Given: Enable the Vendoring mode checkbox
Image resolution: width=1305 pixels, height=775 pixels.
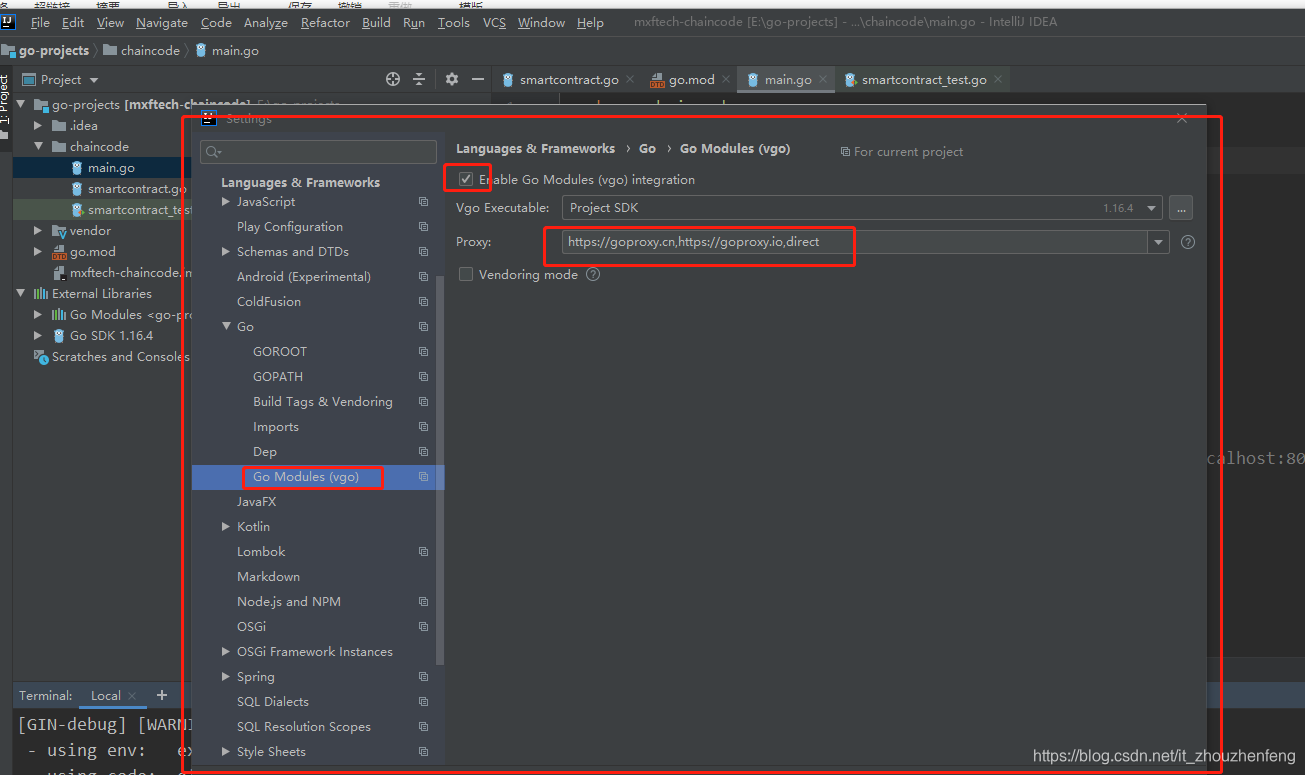Looking at the screenshot, I should (x=466, y=274).
